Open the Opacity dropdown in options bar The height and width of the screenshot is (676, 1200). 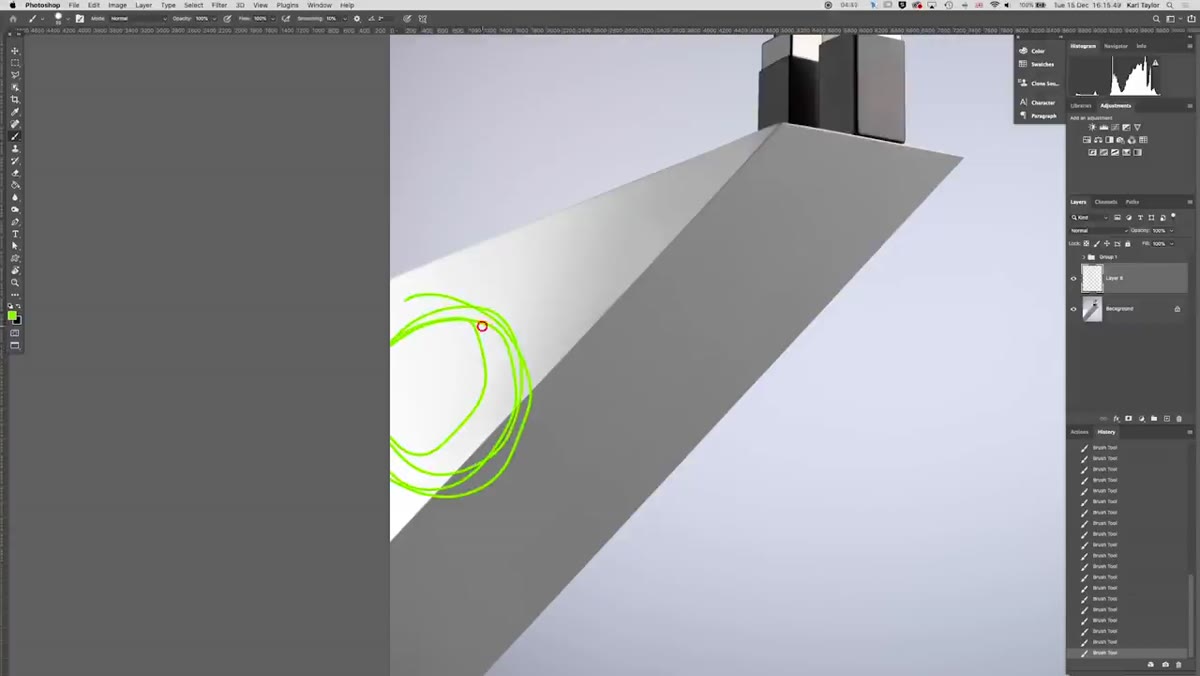(213, 18)
